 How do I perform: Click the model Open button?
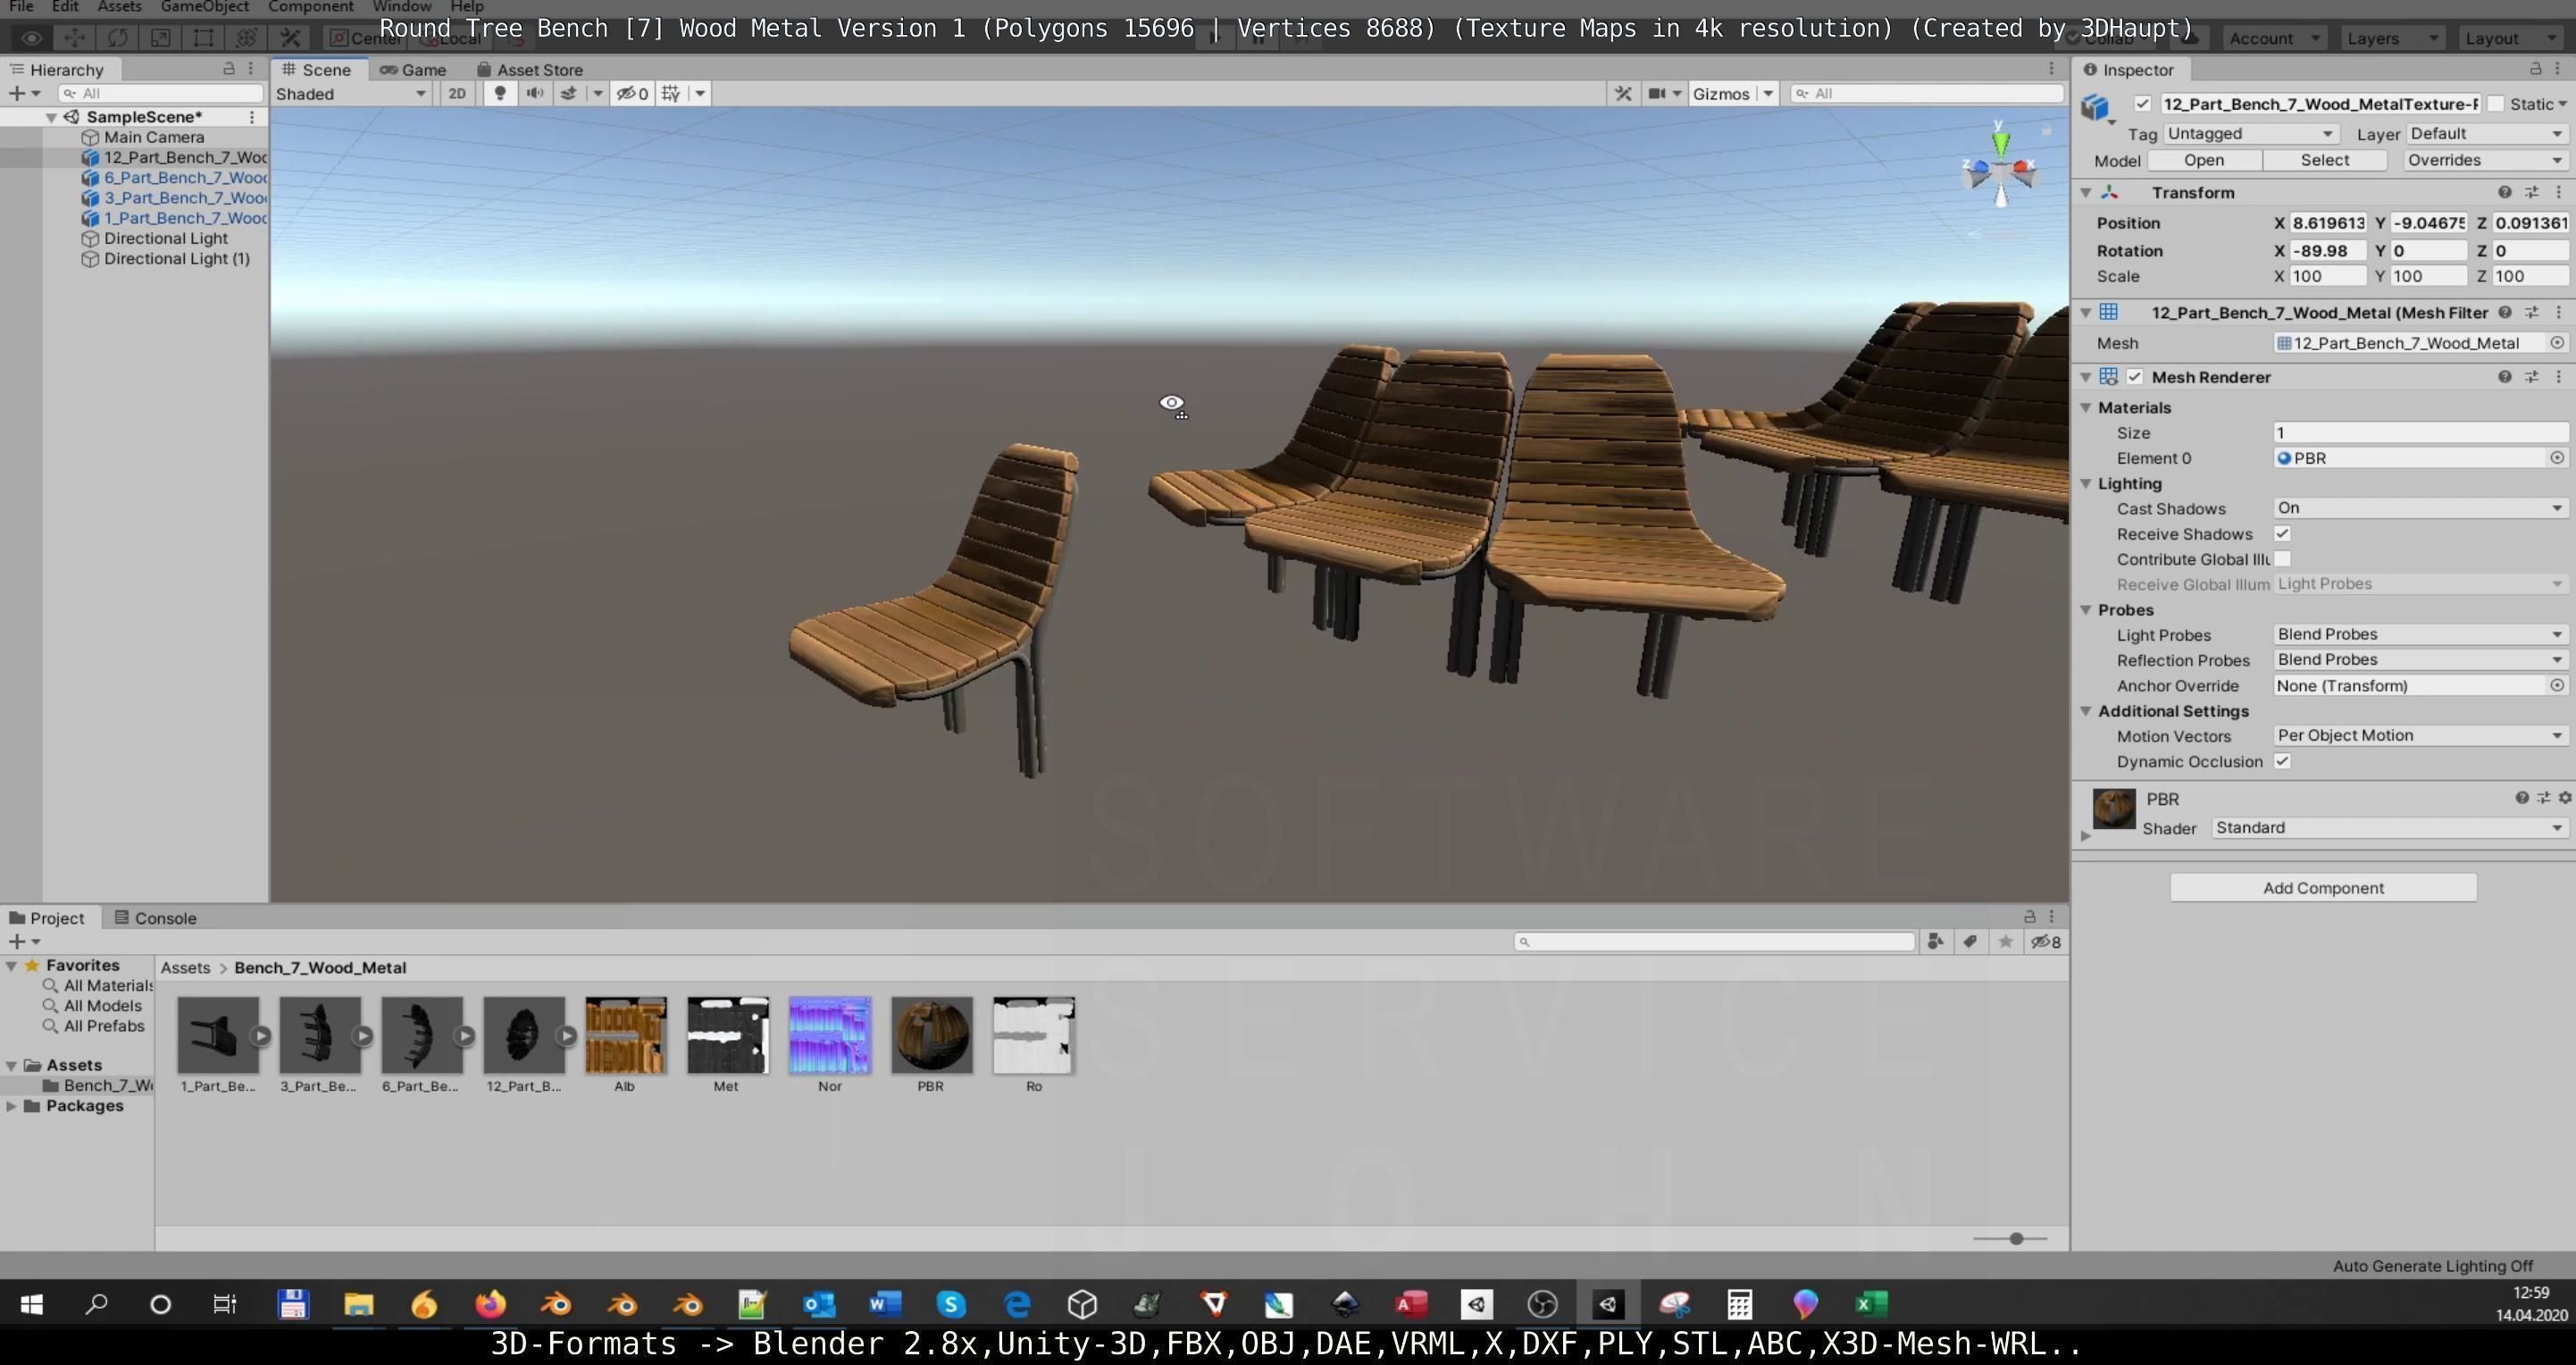pyautogui.click(x=2204, y=160)
